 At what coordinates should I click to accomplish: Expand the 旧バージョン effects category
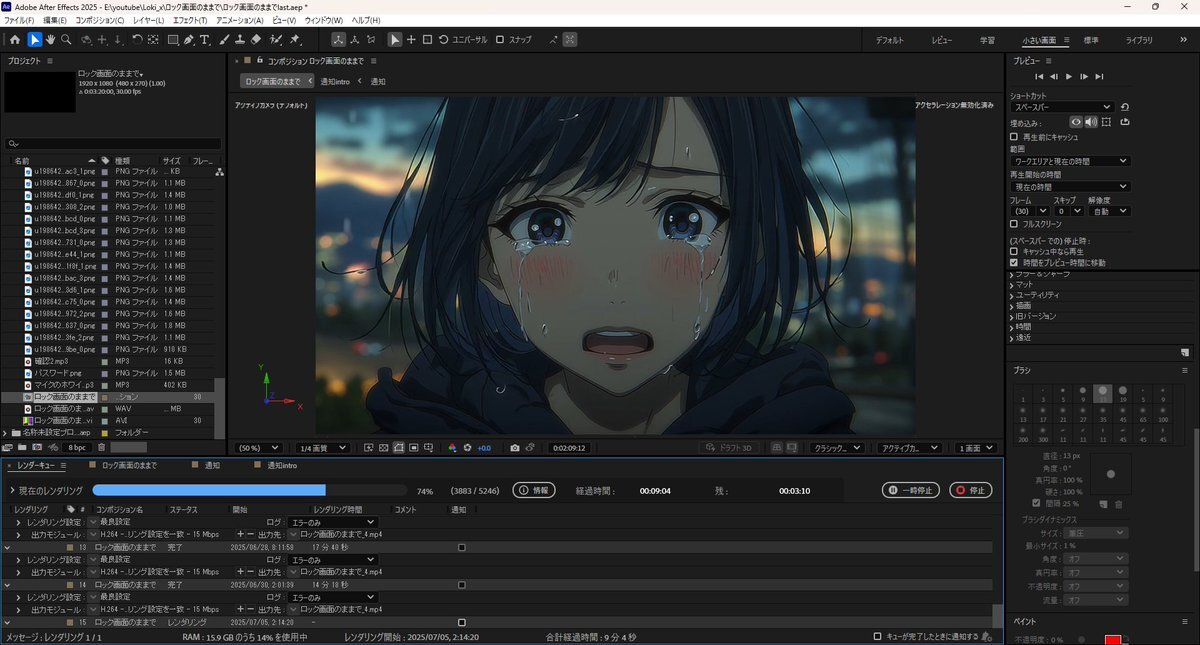tap(1011, 317)
